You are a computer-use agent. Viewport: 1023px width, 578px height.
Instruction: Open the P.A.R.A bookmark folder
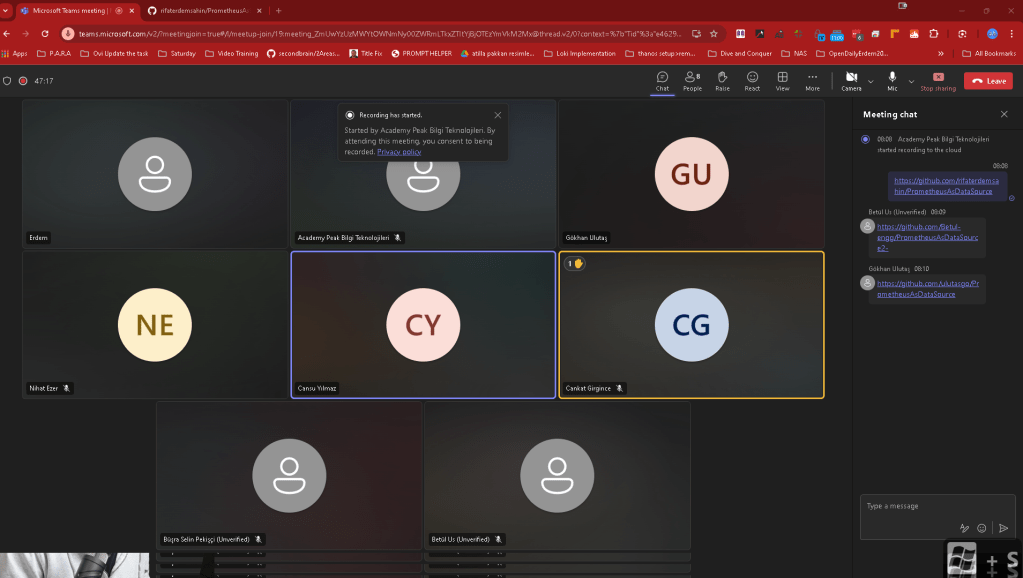point(54,53)
